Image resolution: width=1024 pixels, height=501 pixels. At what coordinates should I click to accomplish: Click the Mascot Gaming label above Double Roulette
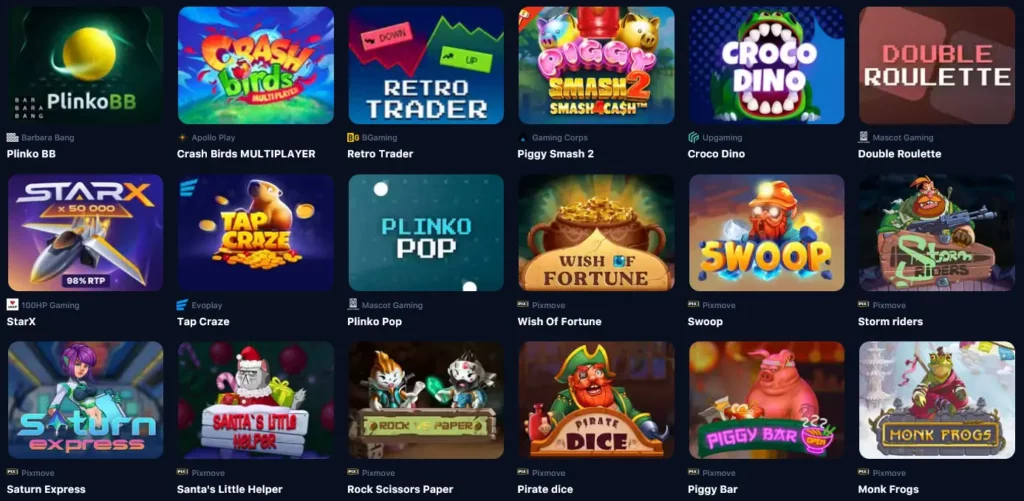903,138
